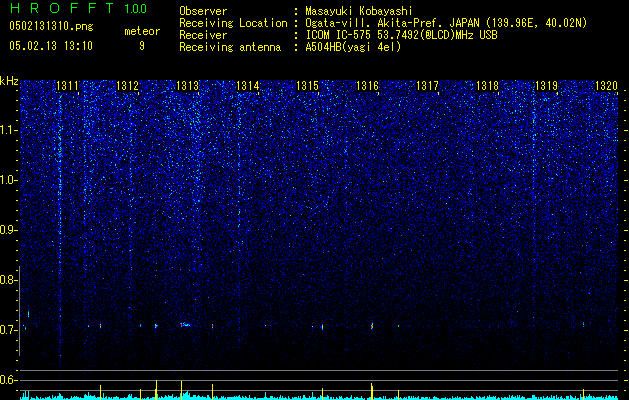Click the 'meteor' count label
629x400 pixels.
142,31
